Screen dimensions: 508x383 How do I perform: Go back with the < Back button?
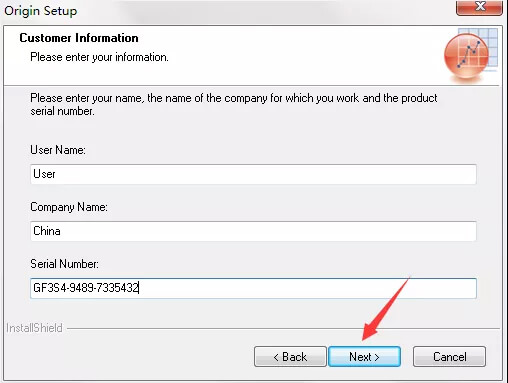pyautogui.click(x=290, y=357)
